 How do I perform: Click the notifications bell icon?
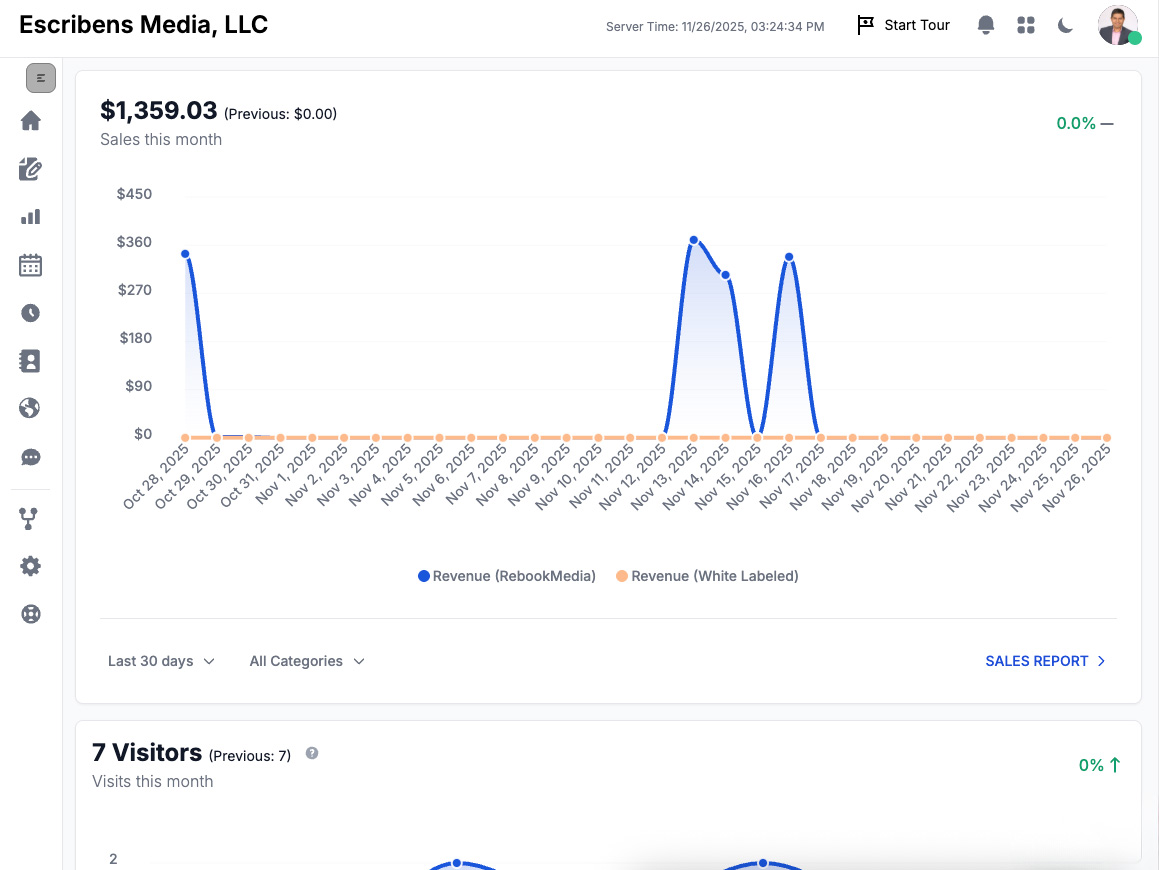tap(986, 26)
